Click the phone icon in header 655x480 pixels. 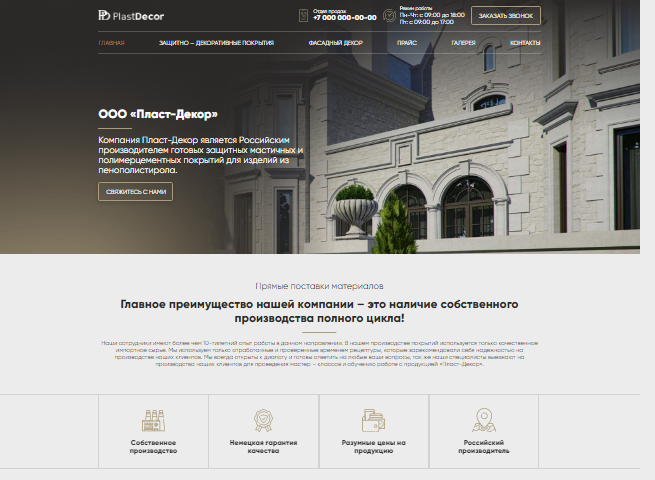tap(303, 16)
